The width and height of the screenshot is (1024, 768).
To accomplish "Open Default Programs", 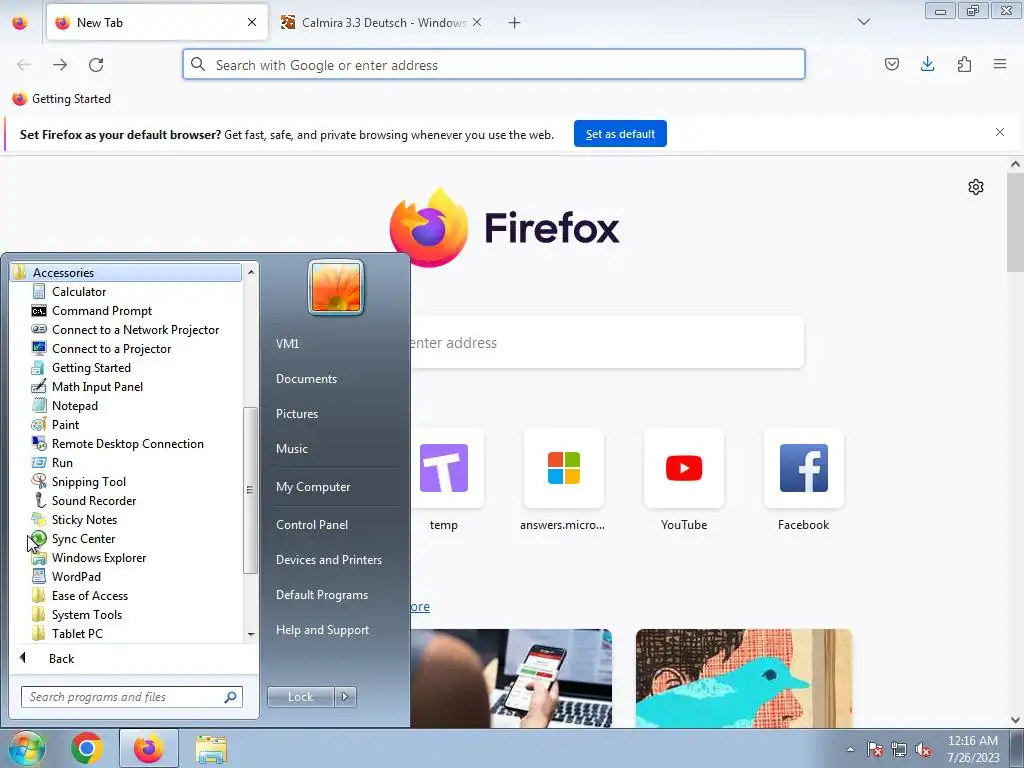I will pyautogui.click(x=321, y=595).
